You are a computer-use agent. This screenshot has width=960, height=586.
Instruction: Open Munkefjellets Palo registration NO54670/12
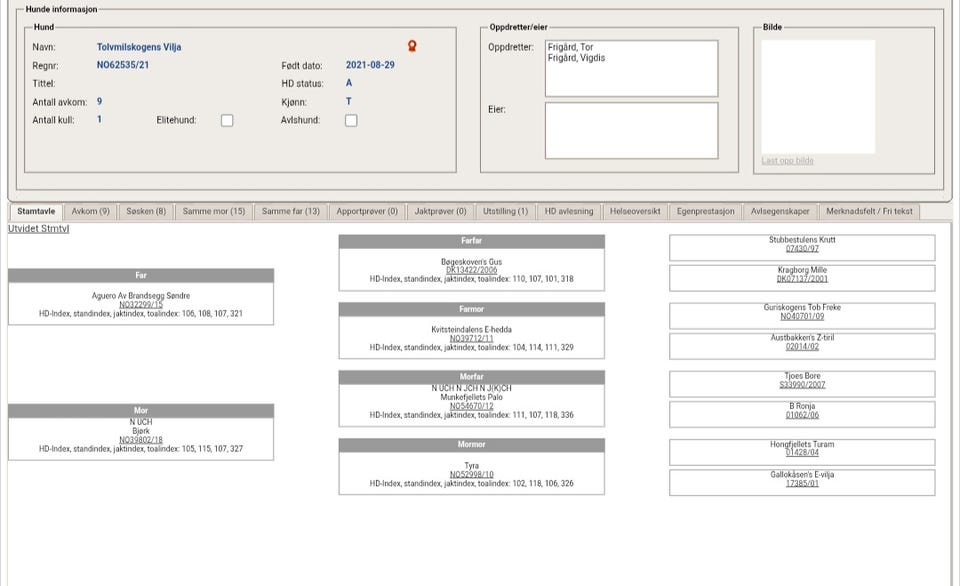[x=471, y=406]
